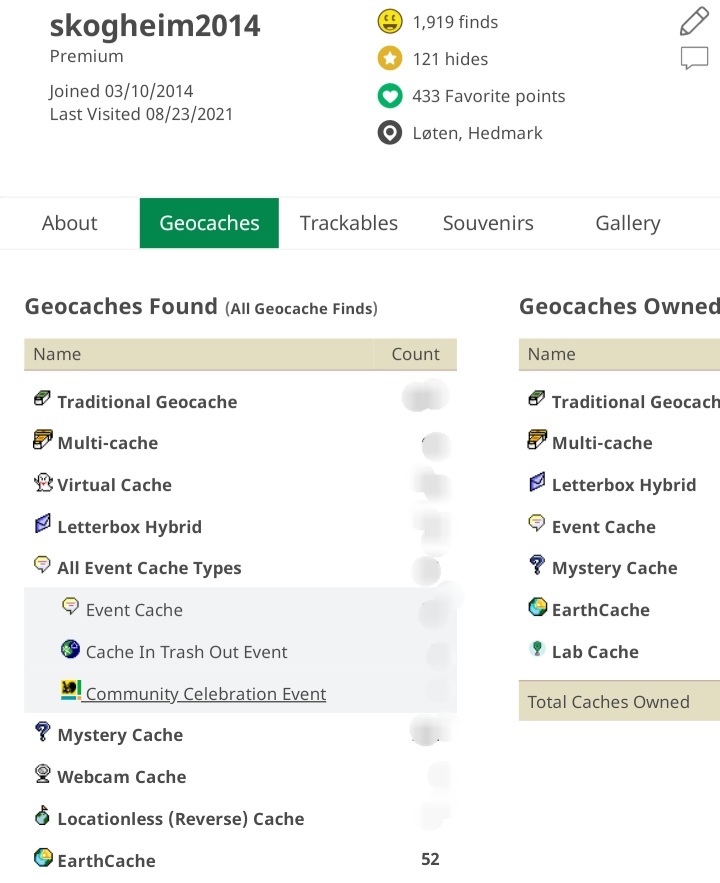Click the Multi-cache icon in Owned list
The image size is (720, 883).
536,439
